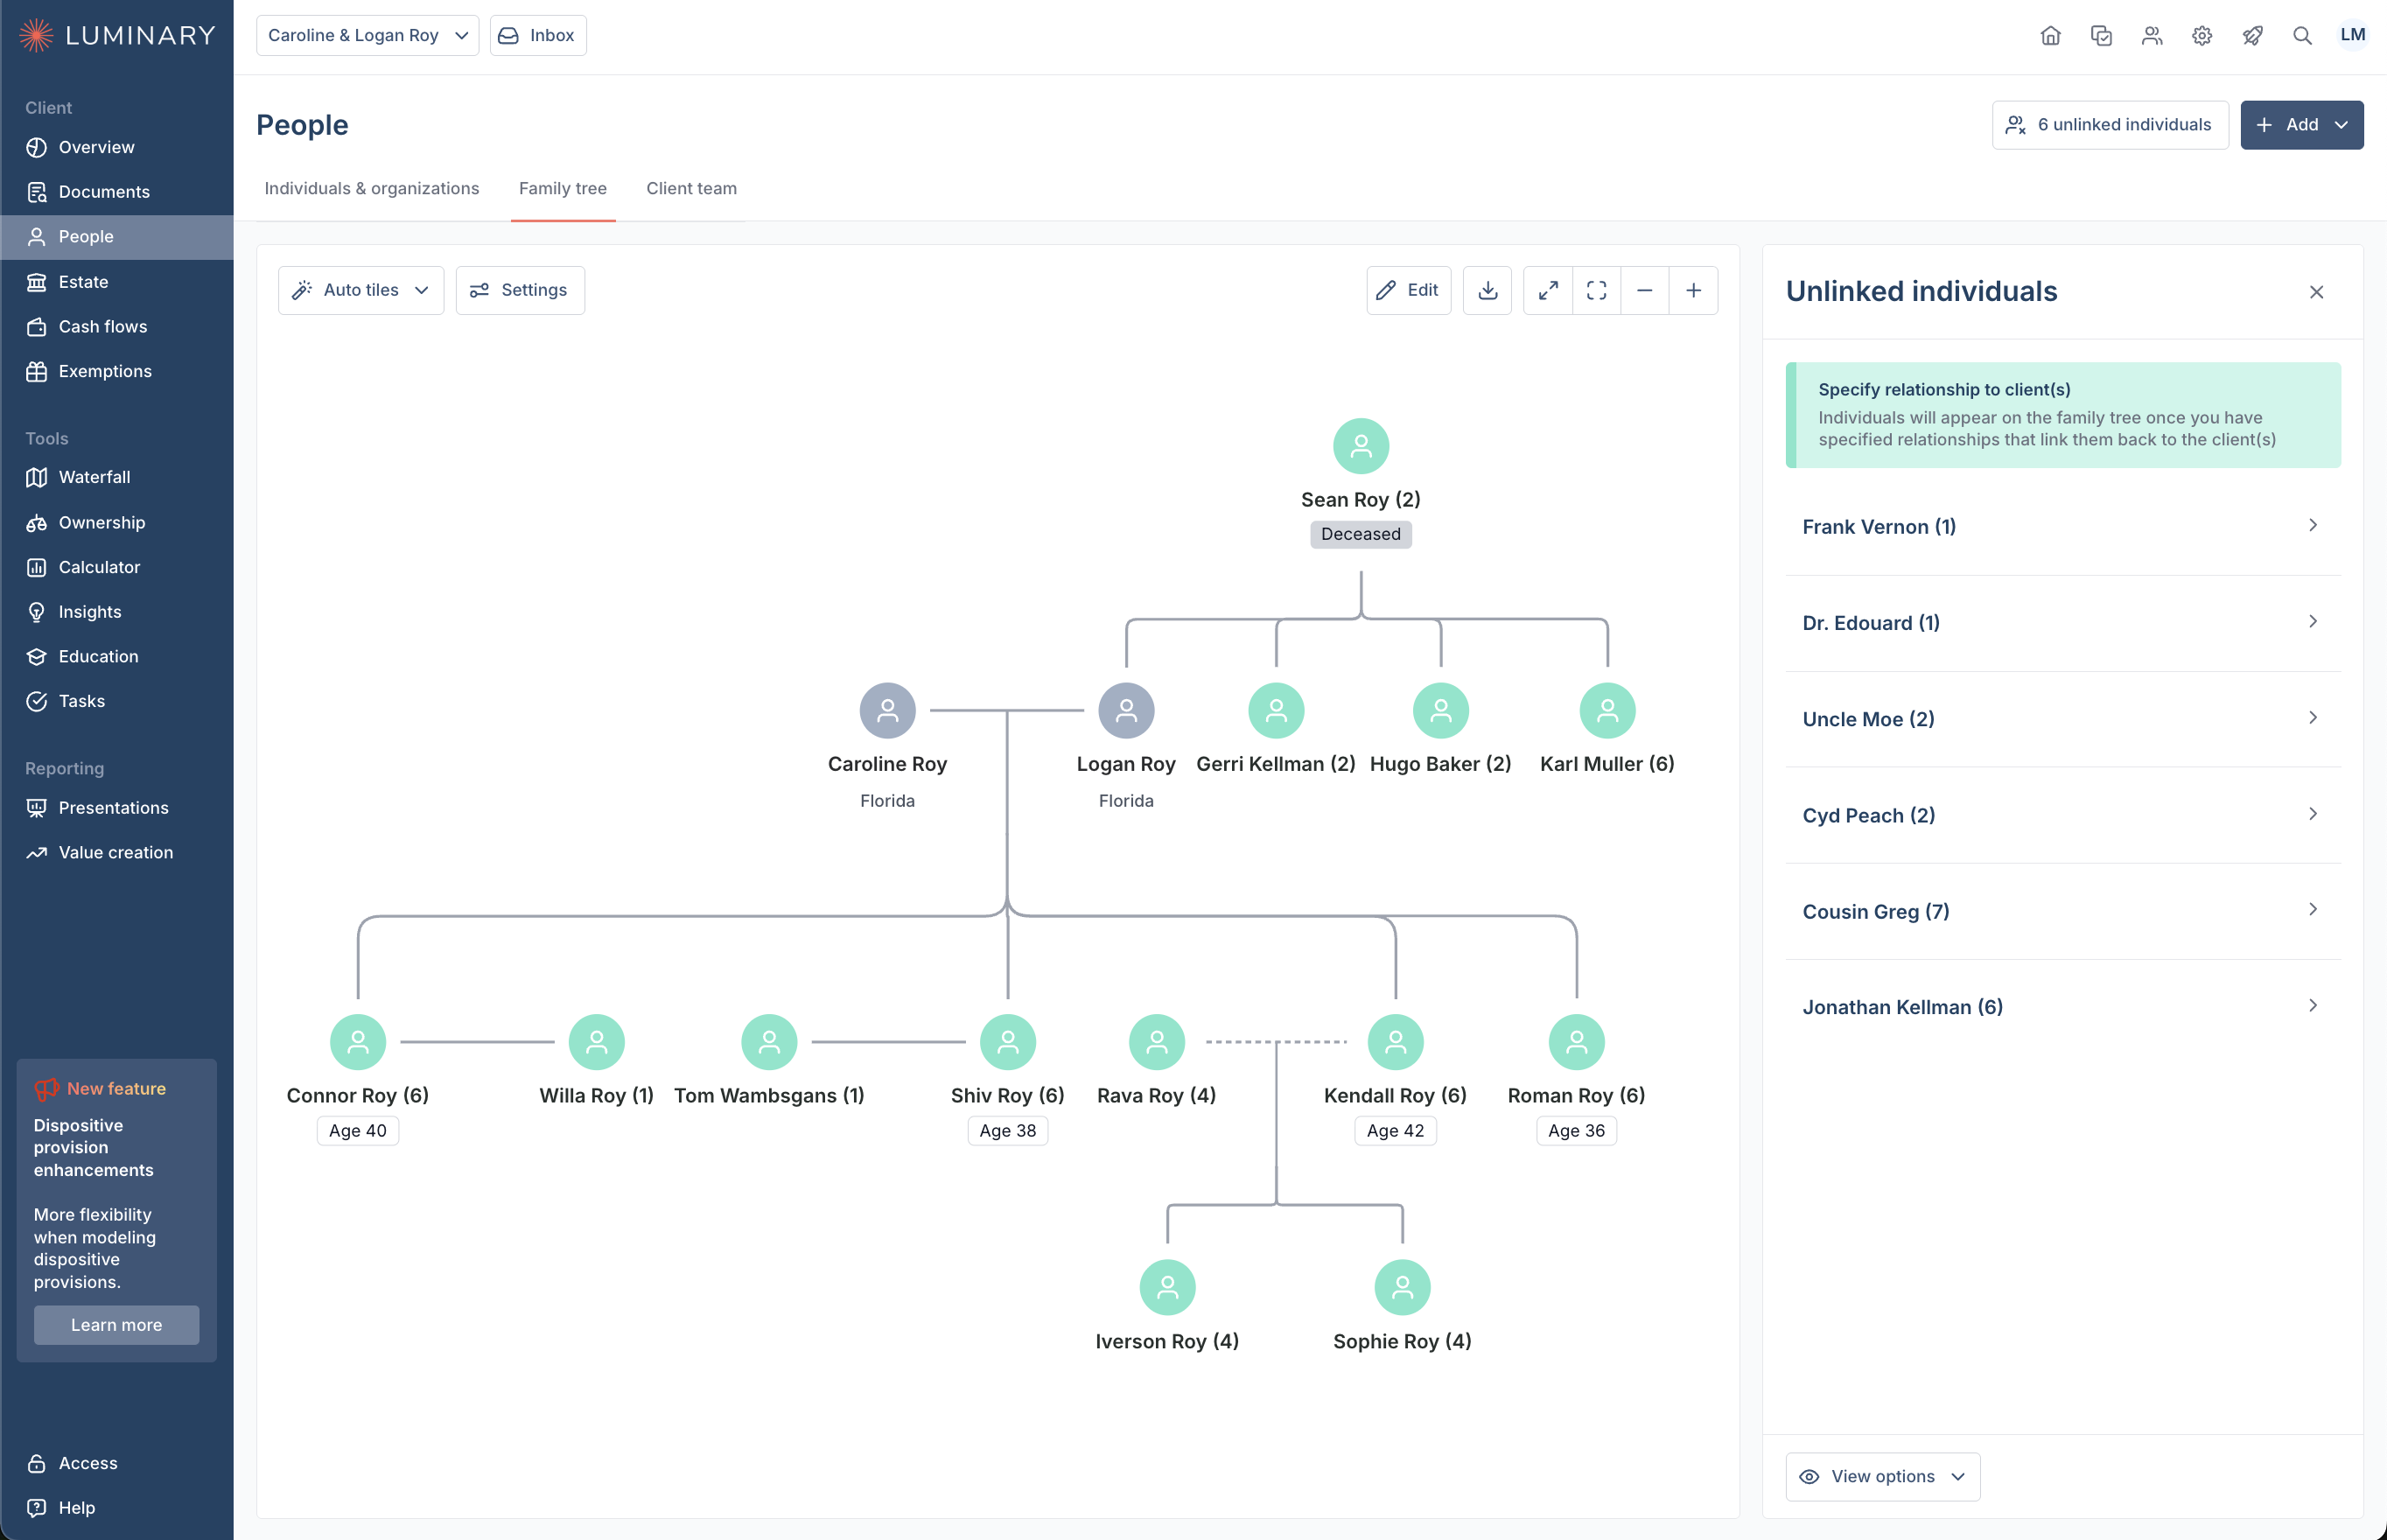Expand Dr. Edouard (1) row
This screenshot has height=1540, width=2387.
pyautogui.click(x=2062, y=622)
